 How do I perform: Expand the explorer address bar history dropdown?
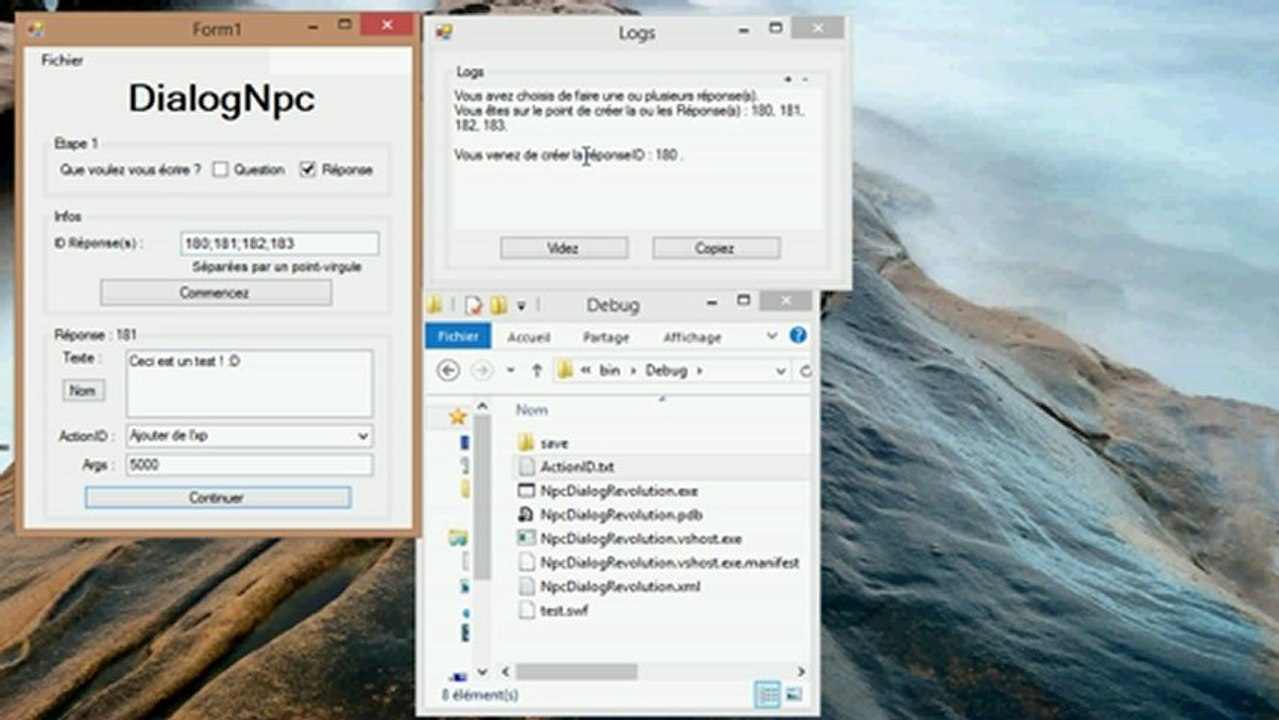click(x=781, y=371)
